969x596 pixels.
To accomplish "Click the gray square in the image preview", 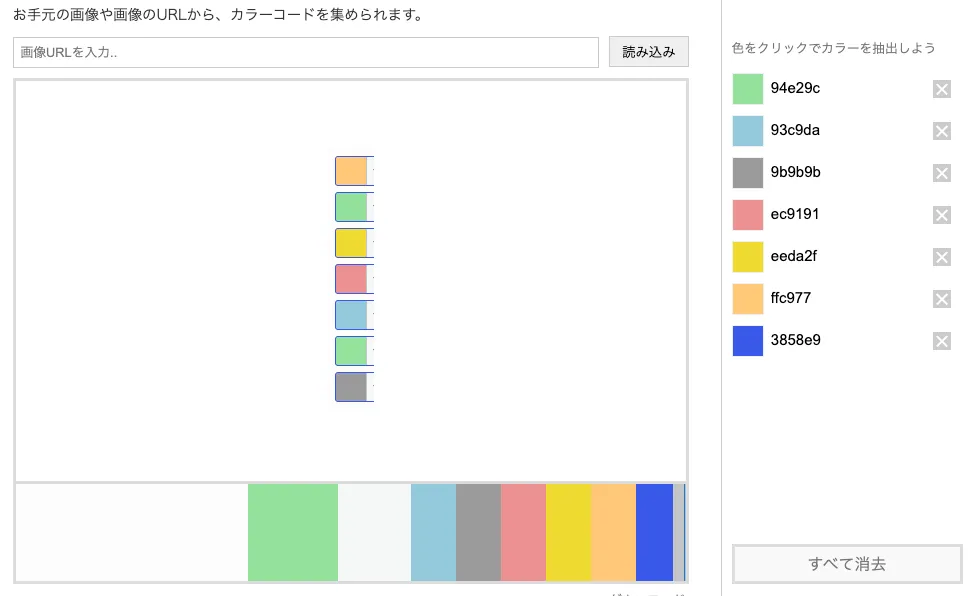I will [x=352, y=387].
